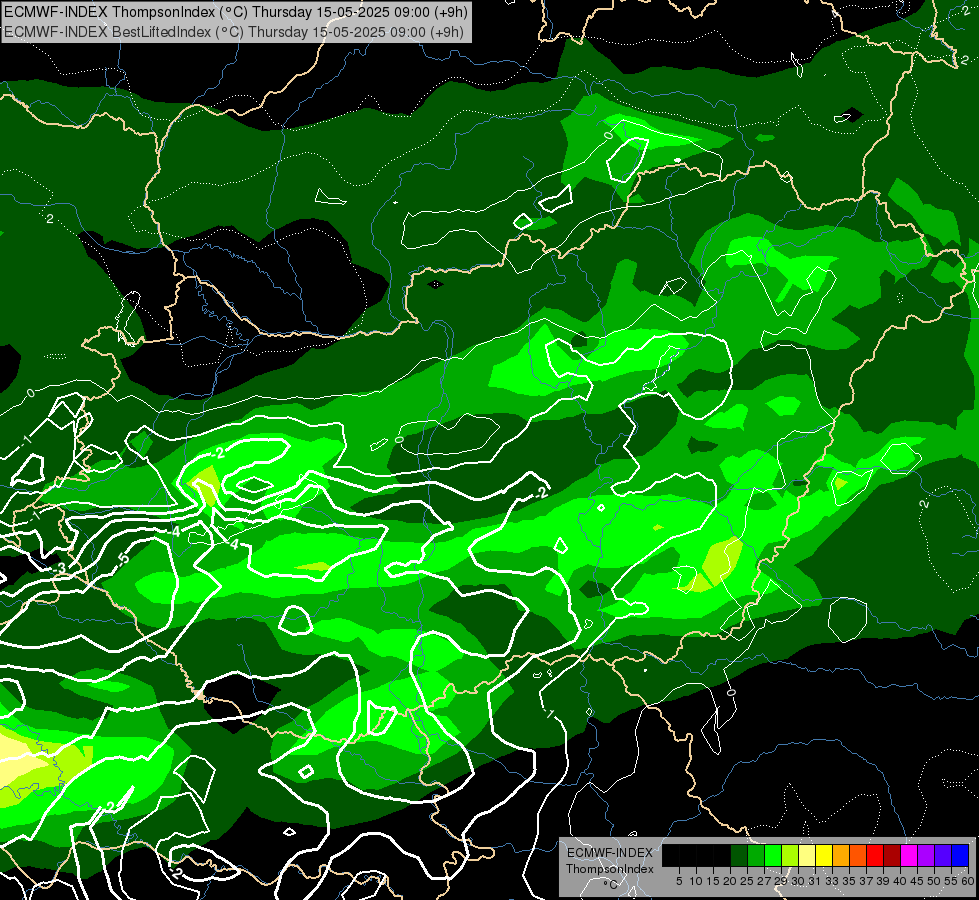Viewport: 979px width, 900px height.
Task: Click the legend tick label '29'
Action: (x=781, y=881)
